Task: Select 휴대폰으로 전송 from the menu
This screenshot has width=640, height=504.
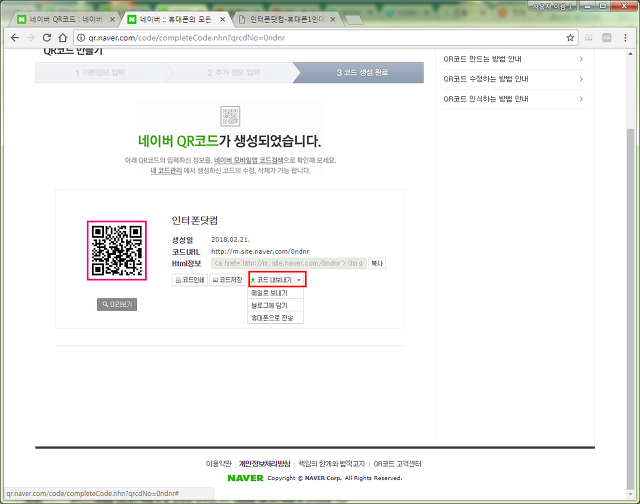Action: click(x=275, y=317)
